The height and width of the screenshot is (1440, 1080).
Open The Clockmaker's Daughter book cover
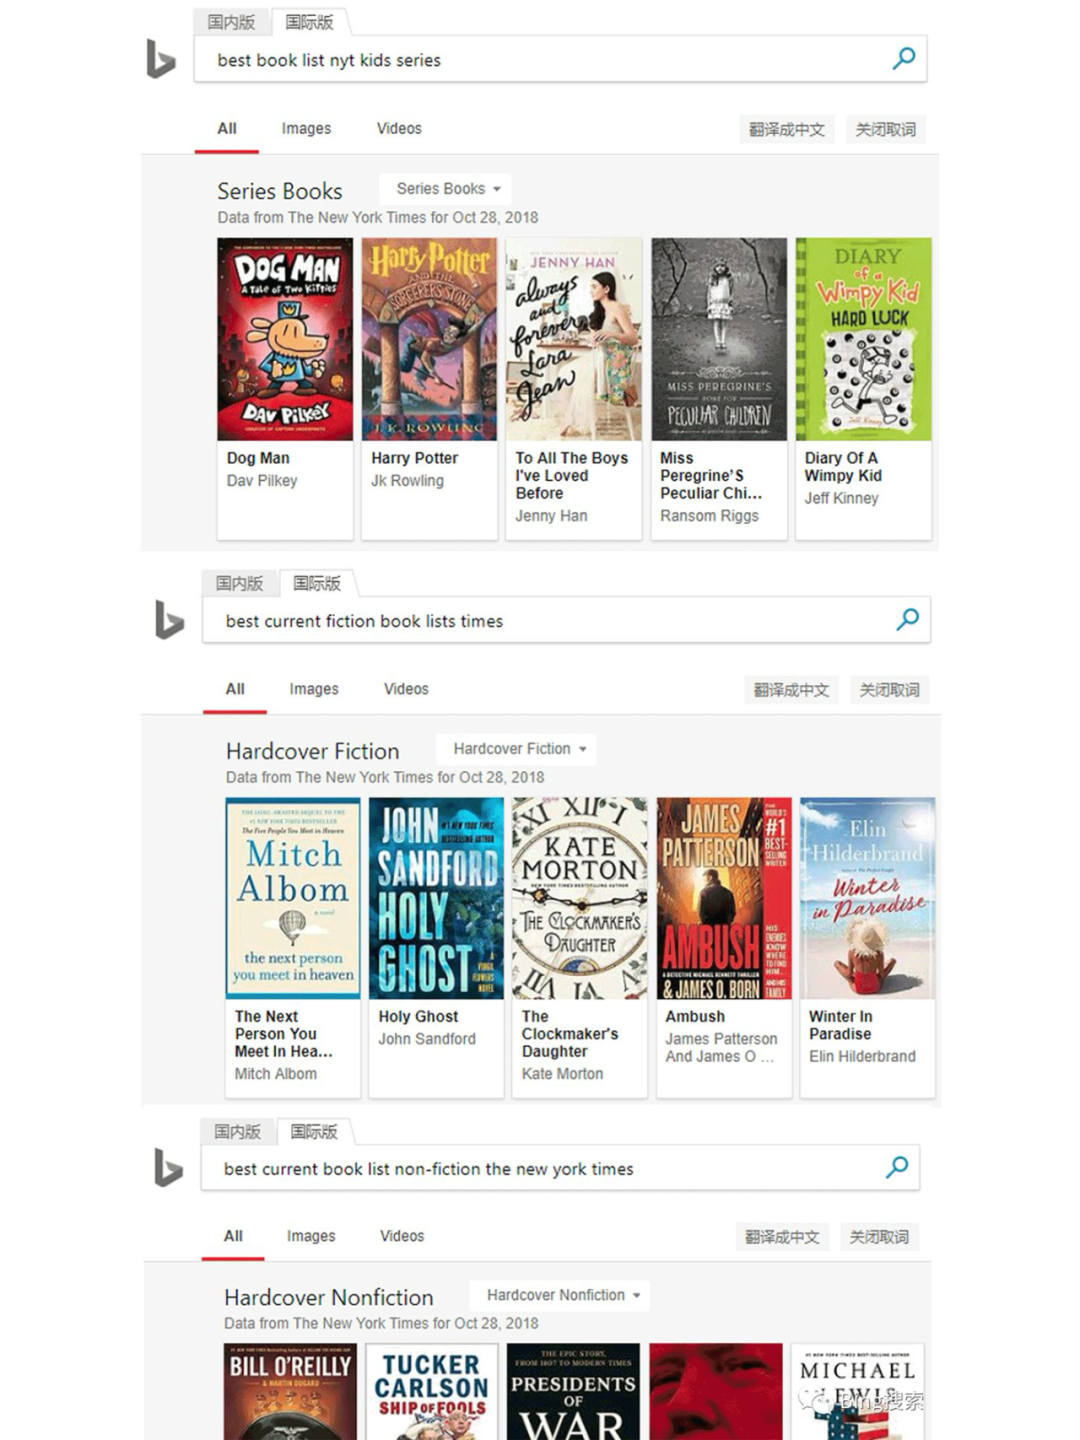click(x=580, y=898)
